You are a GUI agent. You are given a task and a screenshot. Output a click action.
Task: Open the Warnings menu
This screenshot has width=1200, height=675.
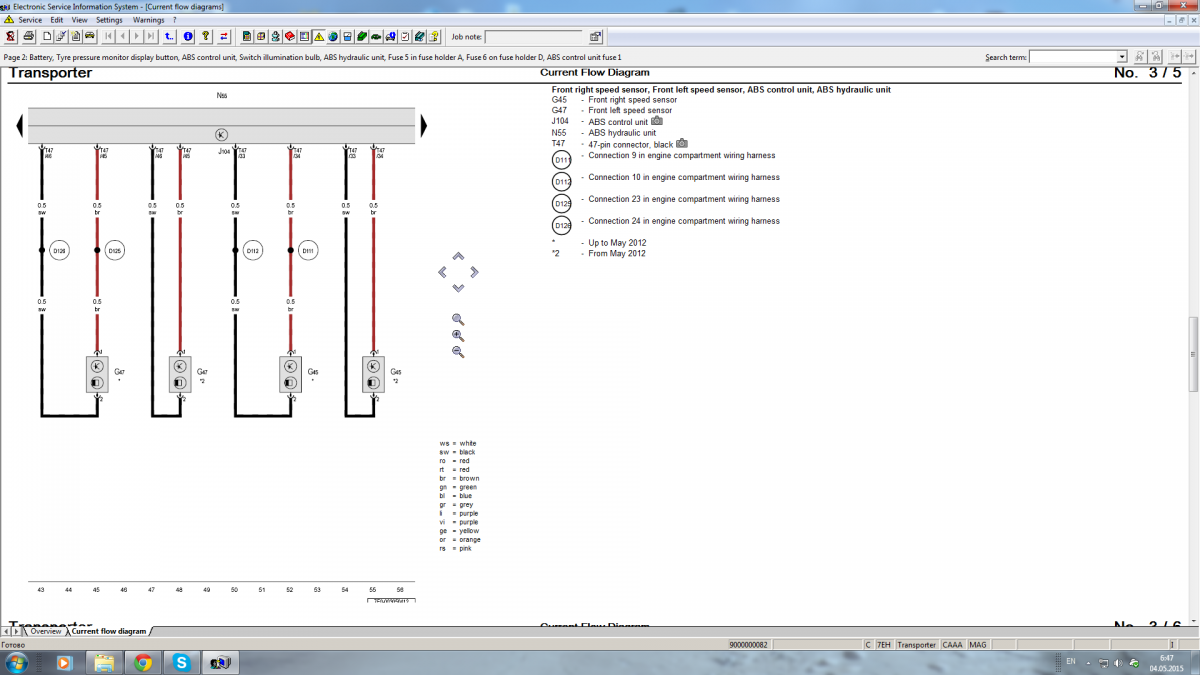click(x=148, y=20)
